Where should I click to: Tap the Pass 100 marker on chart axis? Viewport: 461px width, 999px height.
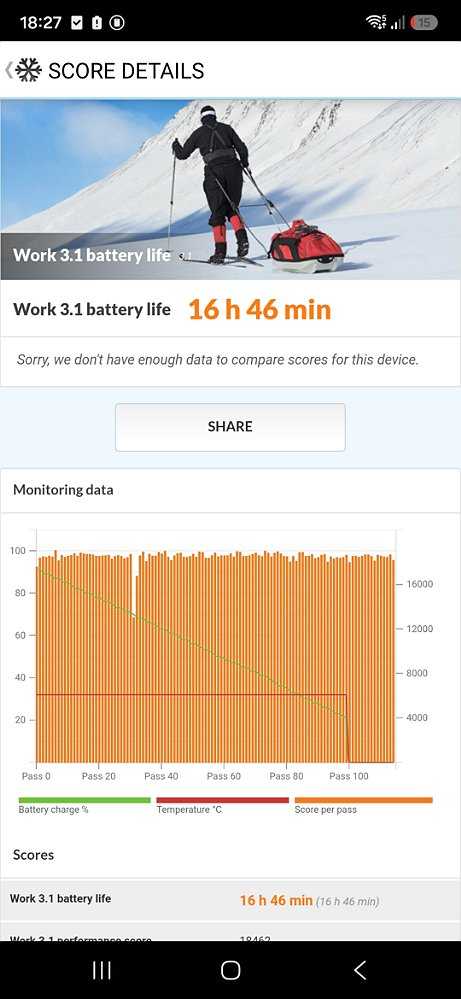(349, 776)
